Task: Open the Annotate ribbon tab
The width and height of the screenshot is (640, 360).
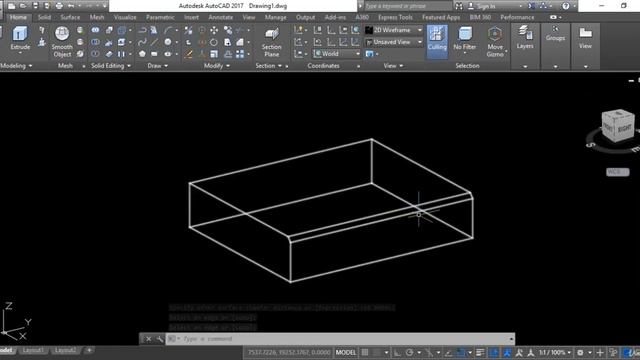Action: [220, 17]
